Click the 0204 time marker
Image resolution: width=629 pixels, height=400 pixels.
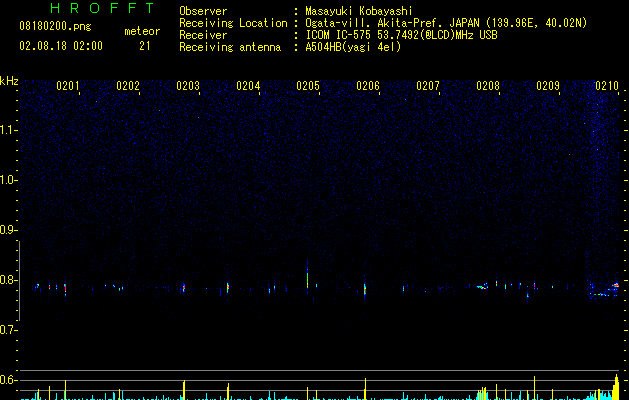[x=248, y=86]
